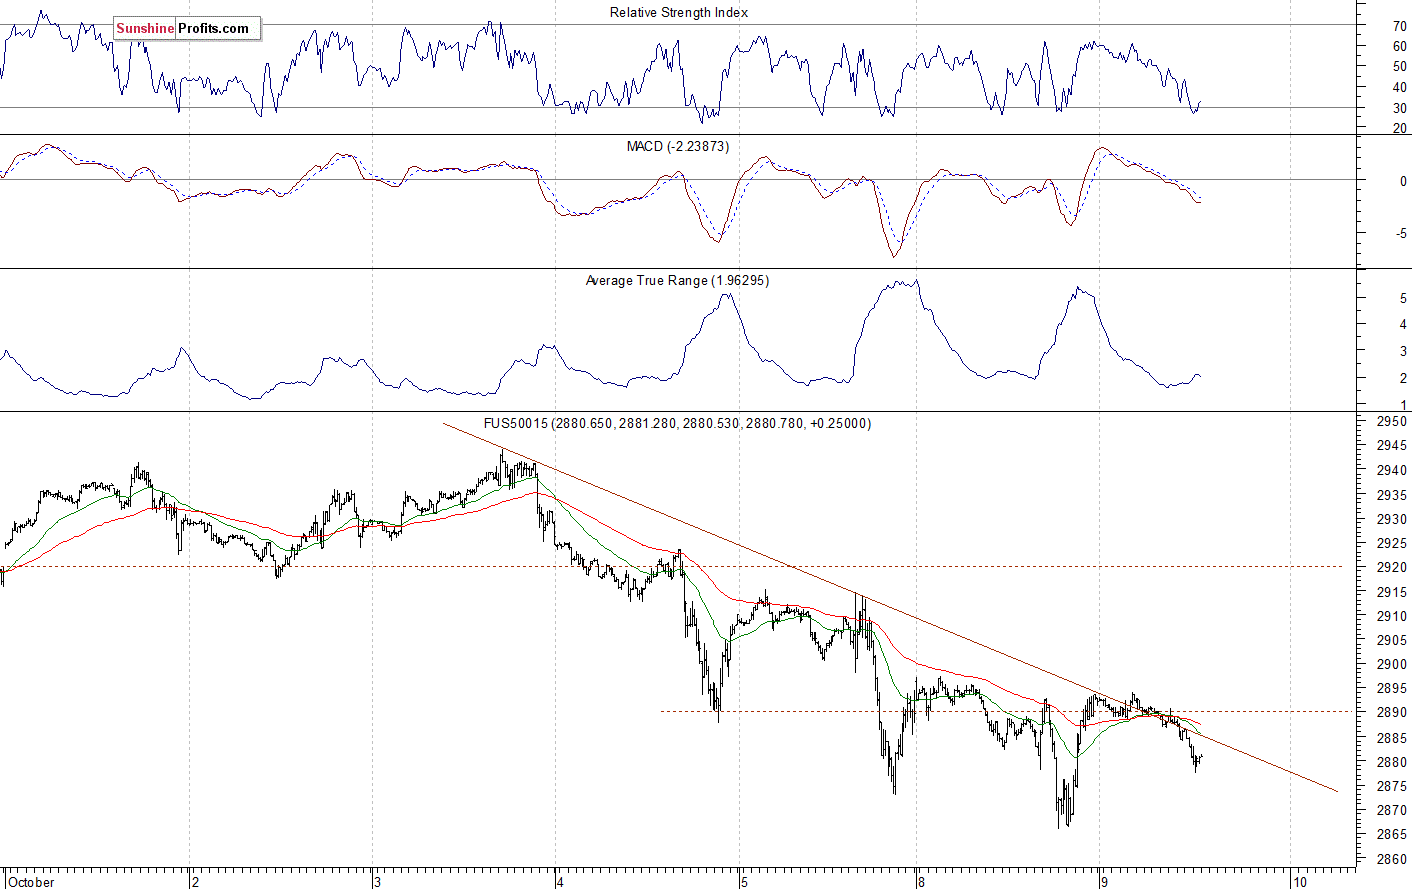
Task: Click the price axis value 2925
Action: pos(1393,543)
